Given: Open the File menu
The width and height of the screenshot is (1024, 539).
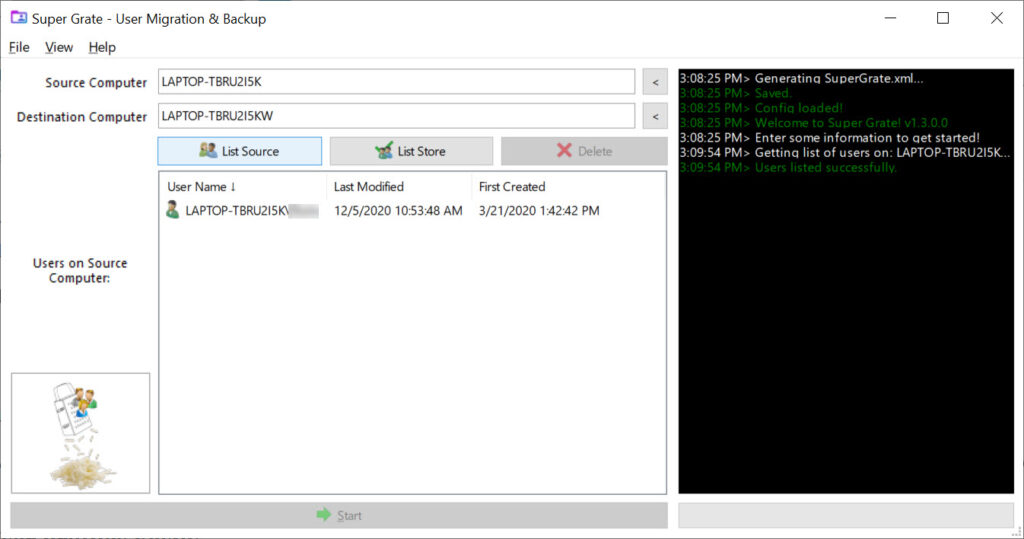Looking at the screenshot, I should coord(19,47).
